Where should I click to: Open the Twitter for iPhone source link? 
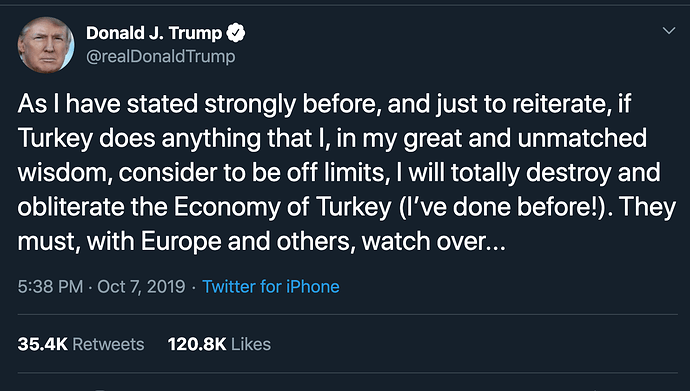271,287
